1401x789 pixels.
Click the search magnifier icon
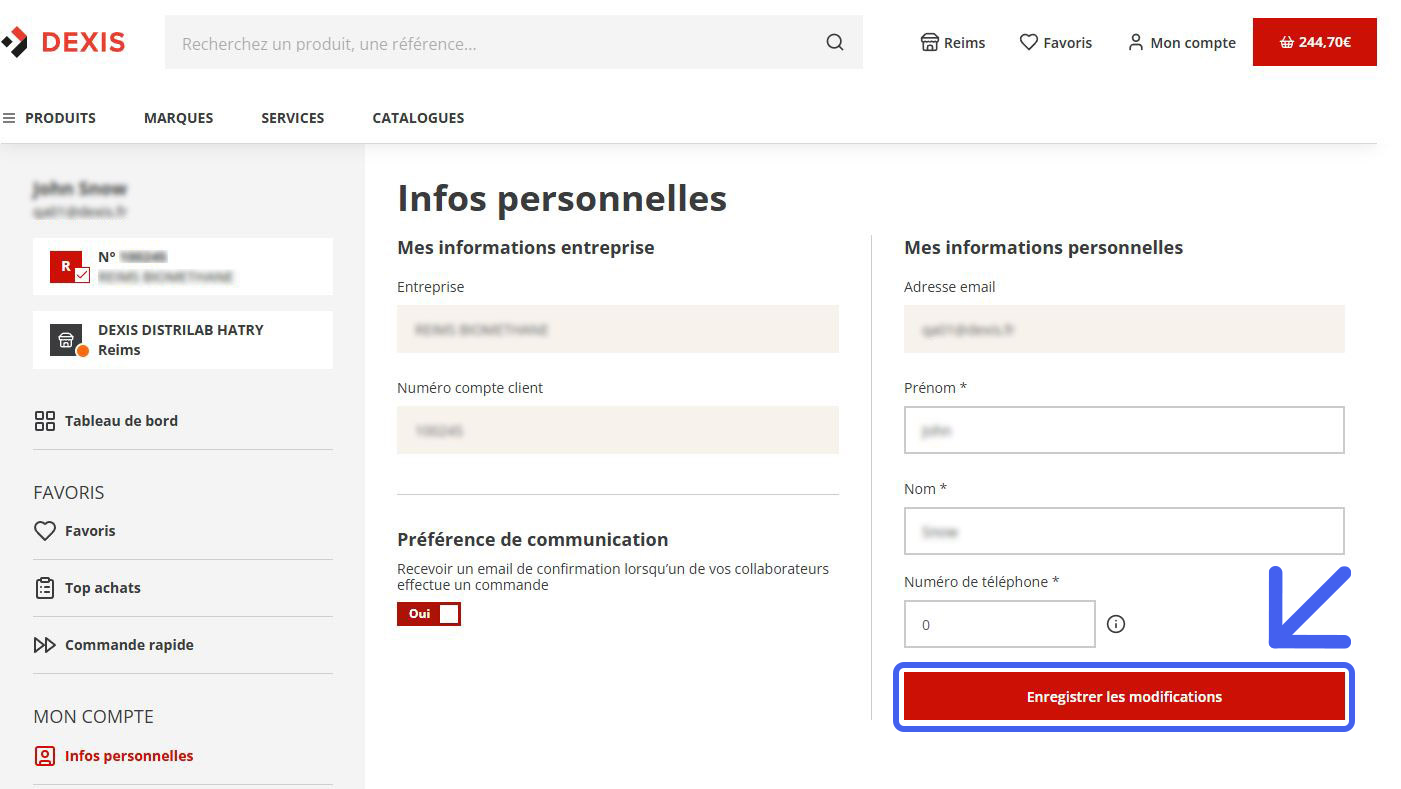click(835, 43)
